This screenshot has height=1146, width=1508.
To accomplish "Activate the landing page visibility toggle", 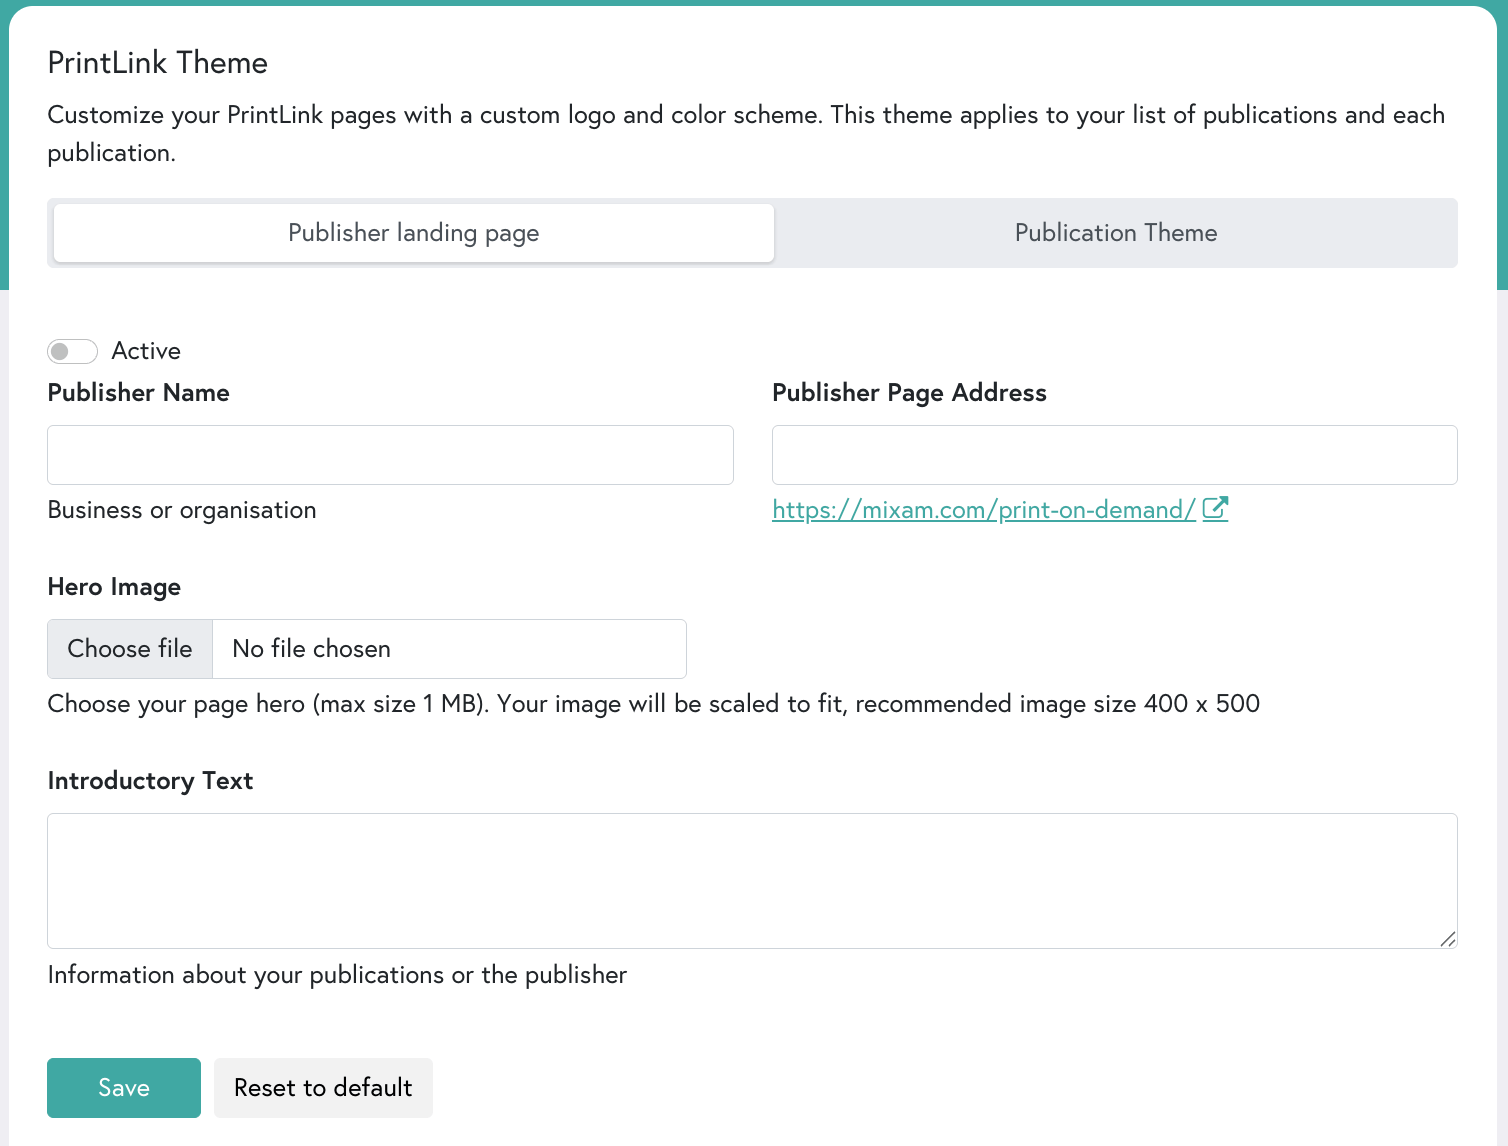I will point(72,350).
